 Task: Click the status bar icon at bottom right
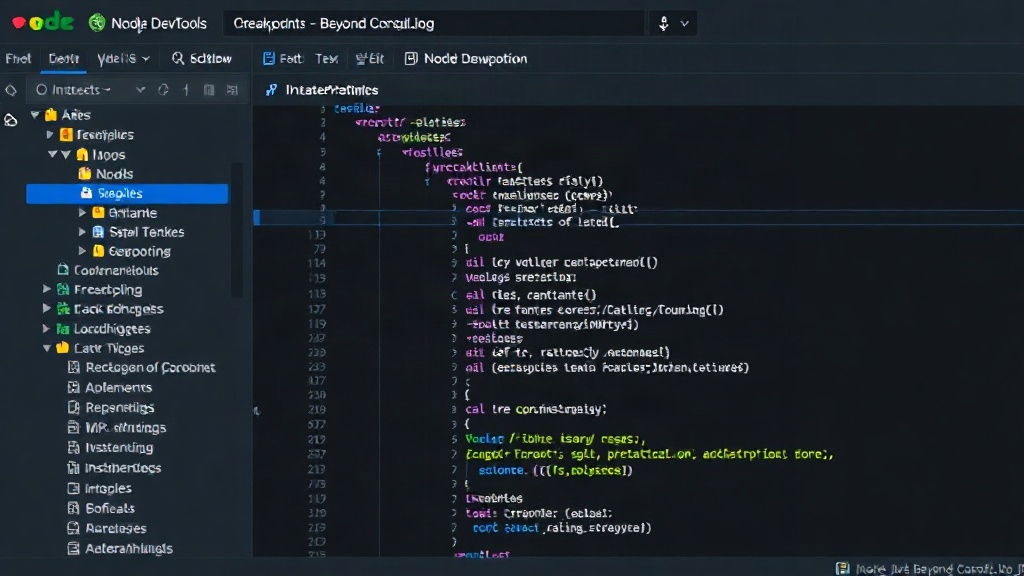[x=842, y=568]
